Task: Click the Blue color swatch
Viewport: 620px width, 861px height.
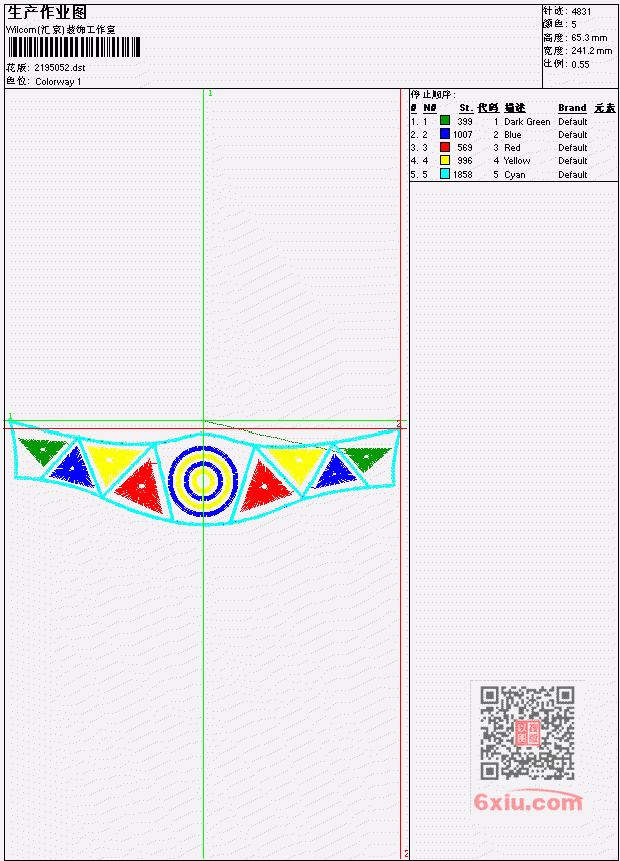Action: [x=445, y=133]
